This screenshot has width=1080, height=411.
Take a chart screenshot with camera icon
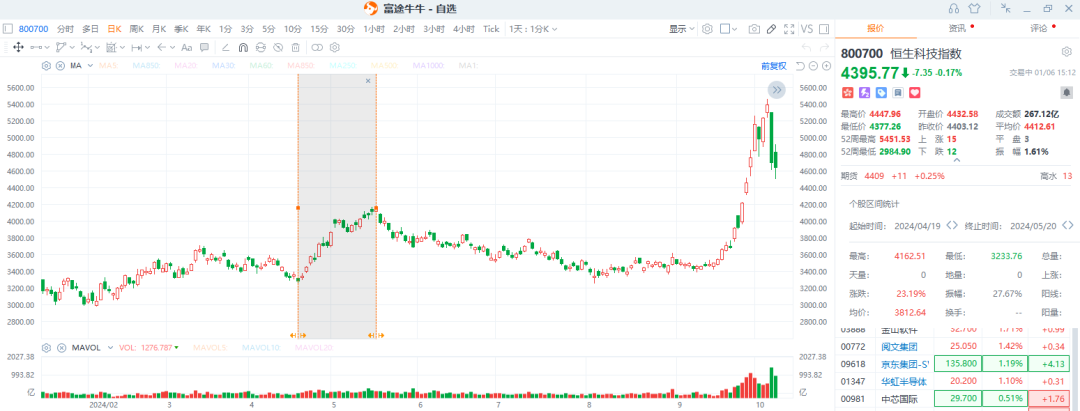pos(754,29)
